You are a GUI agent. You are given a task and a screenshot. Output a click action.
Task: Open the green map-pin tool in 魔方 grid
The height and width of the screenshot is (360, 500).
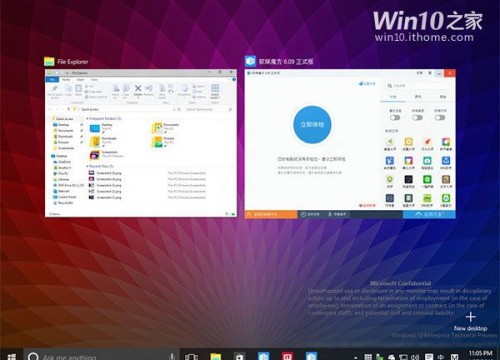(390, 180)
